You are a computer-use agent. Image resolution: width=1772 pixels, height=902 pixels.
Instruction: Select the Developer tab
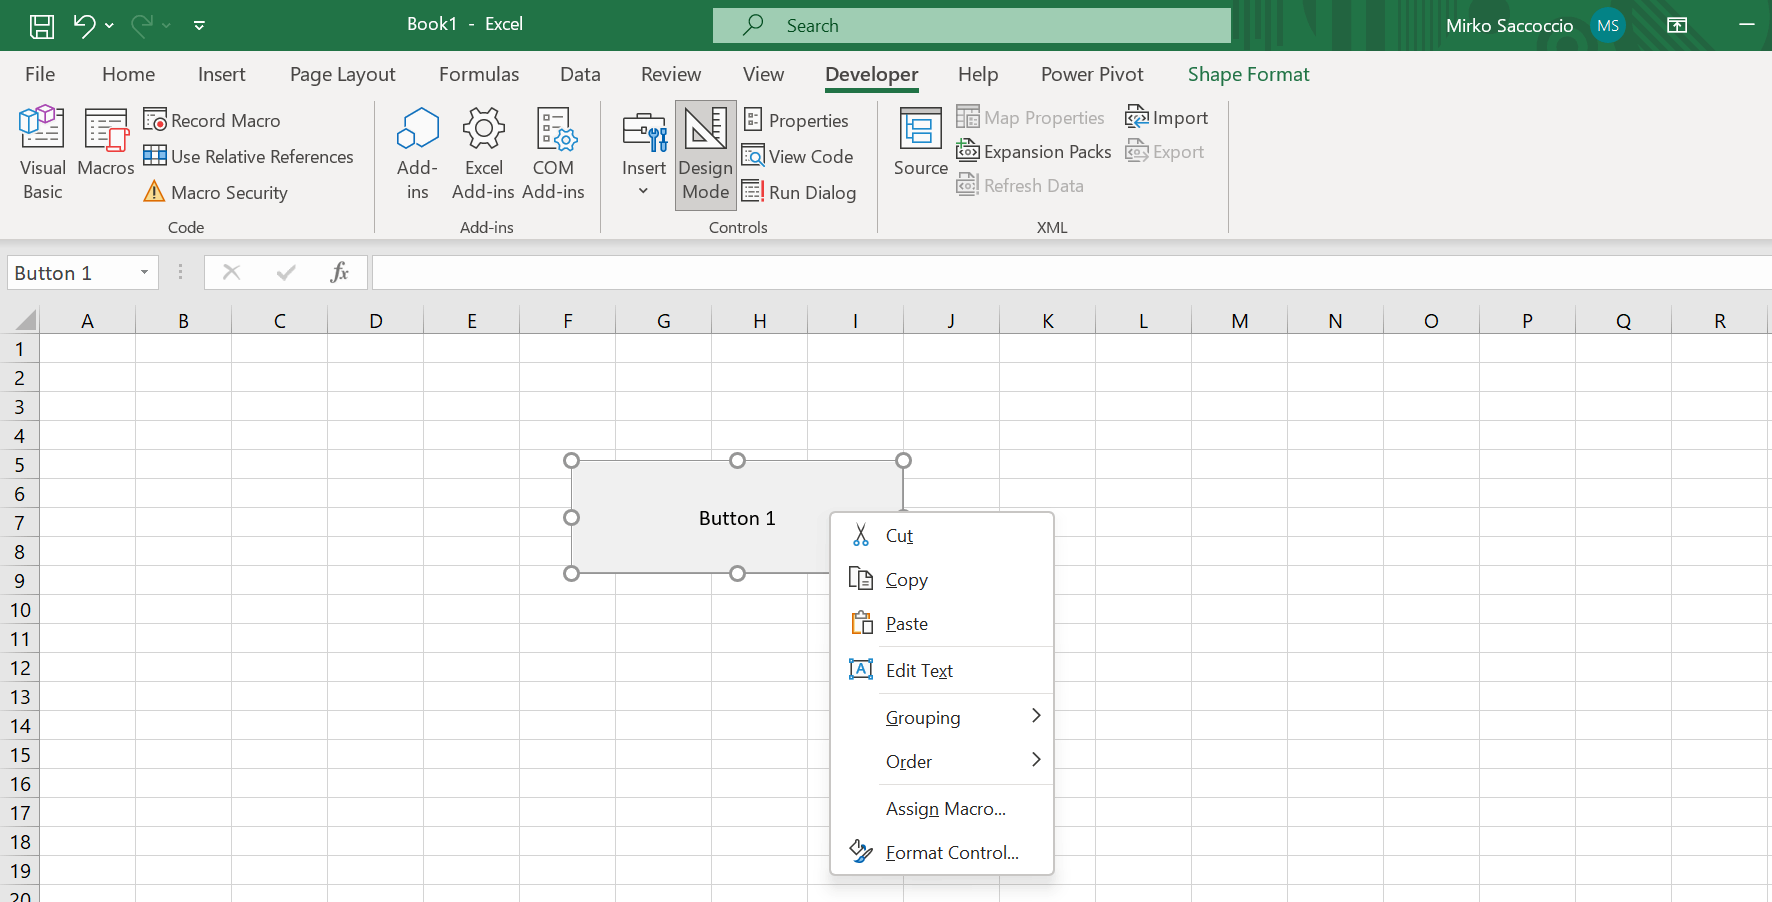tap(871, 74)
